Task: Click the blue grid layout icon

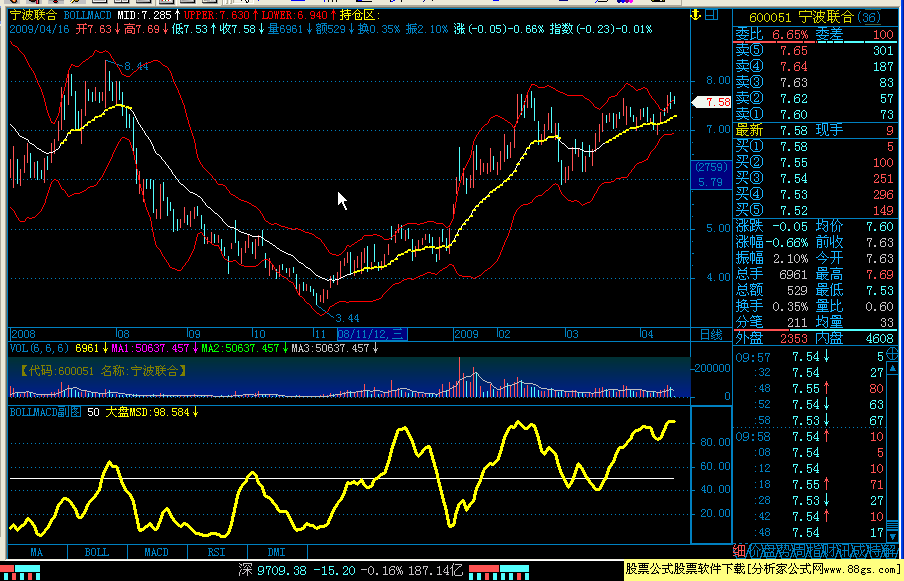Action: (712, 15)
